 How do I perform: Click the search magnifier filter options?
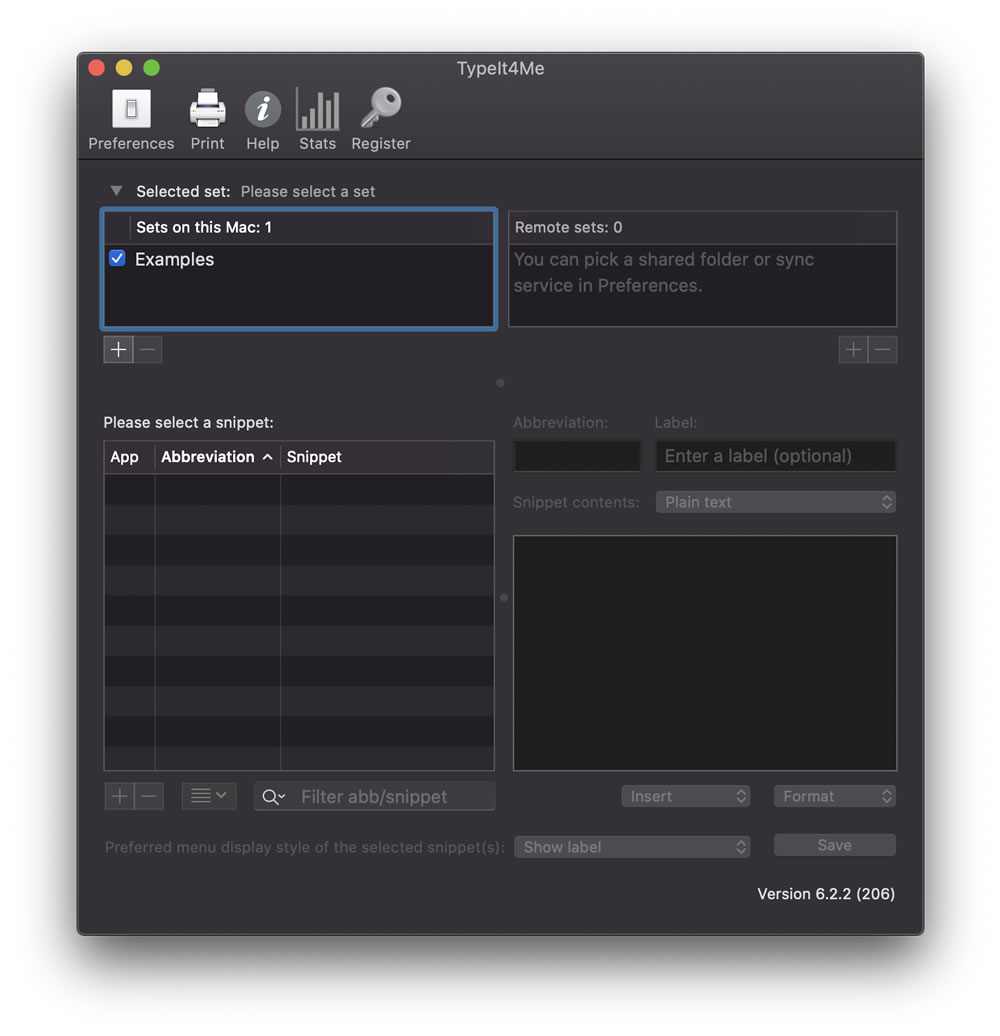click(273, 797)
